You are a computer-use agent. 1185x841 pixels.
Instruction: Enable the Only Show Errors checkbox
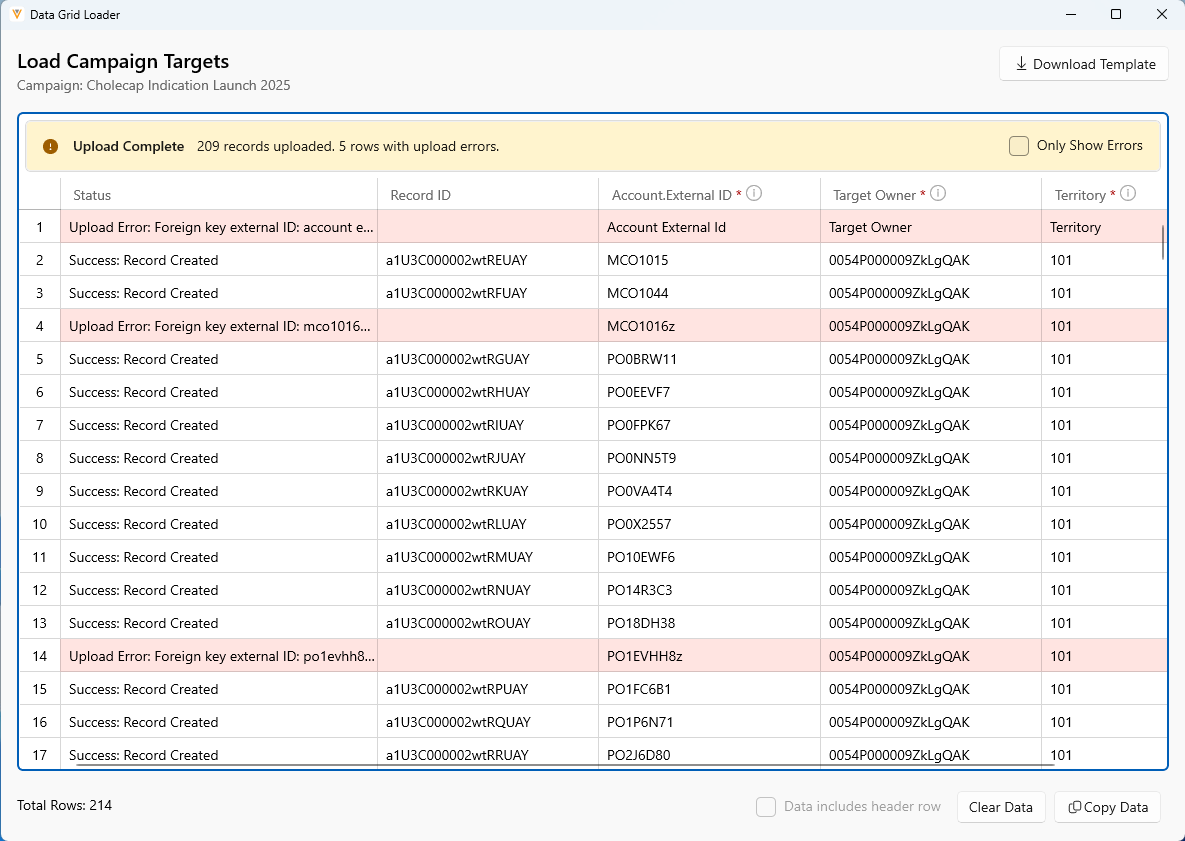coord(1018,146)
